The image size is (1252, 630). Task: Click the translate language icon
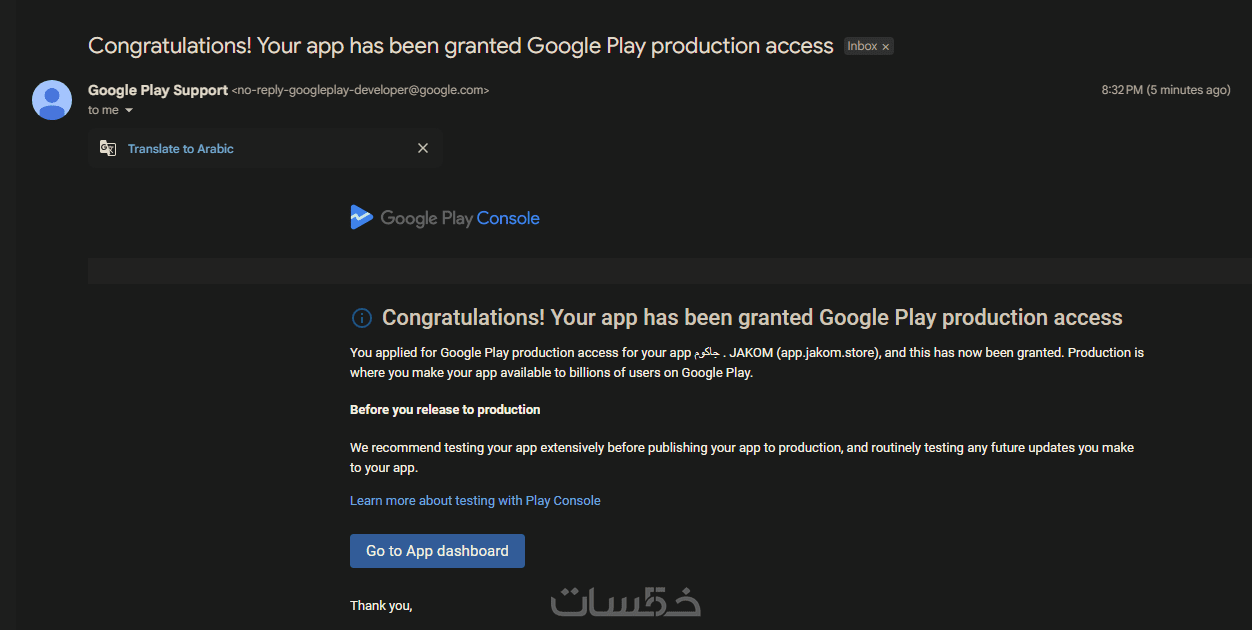tap(108, 148)
